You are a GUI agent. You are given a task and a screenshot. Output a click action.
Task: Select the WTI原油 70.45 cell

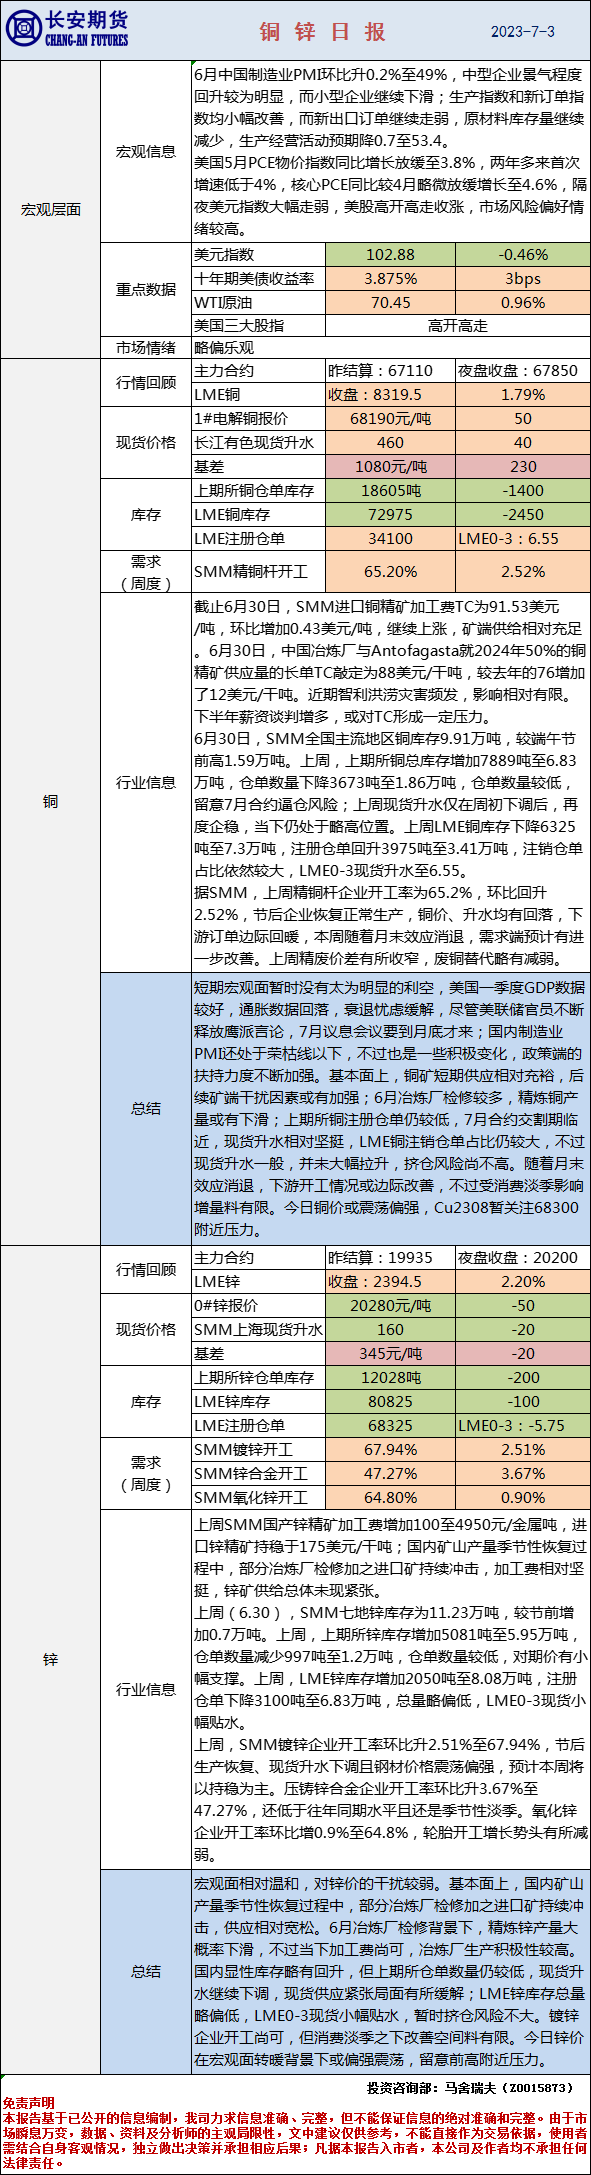click(390, 303)
